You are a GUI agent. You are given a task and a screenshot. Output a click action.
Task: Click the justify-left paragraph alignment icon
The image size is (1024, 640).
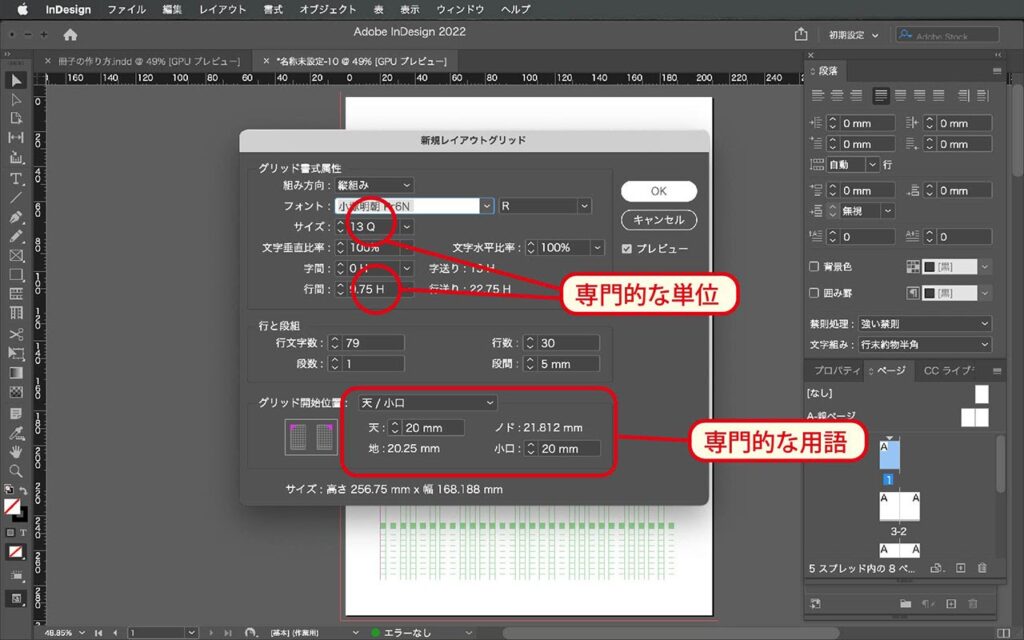tap(881, 96)
